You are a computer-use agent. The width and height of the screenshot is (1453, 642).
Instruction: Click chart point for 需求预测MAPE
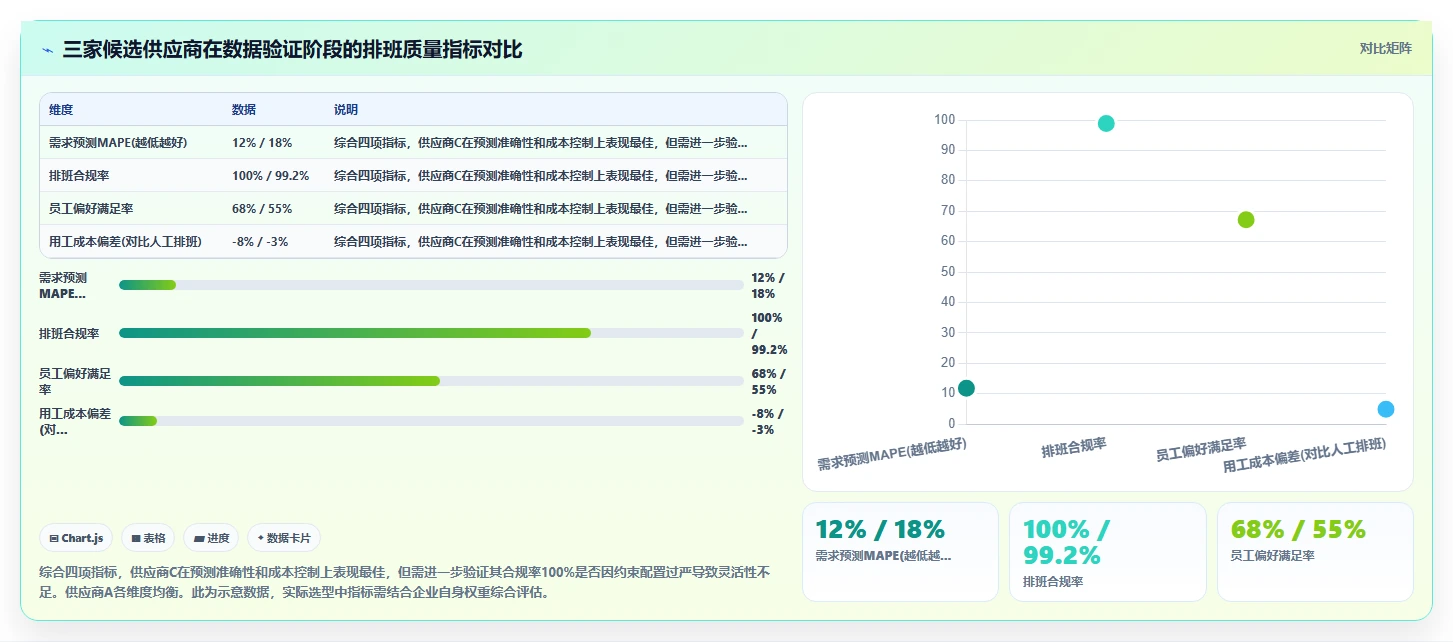966,388
